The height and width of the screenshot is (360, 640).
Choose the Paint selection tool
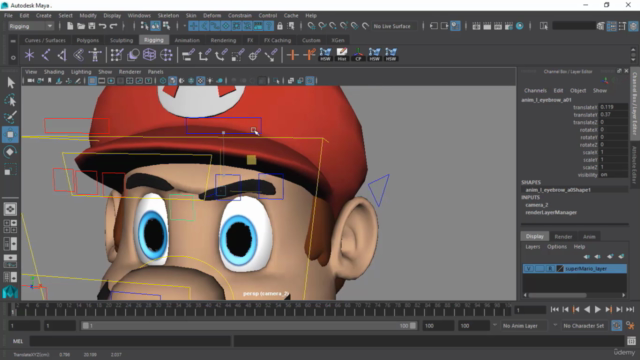pyautogui.click(x=11, y=117)
